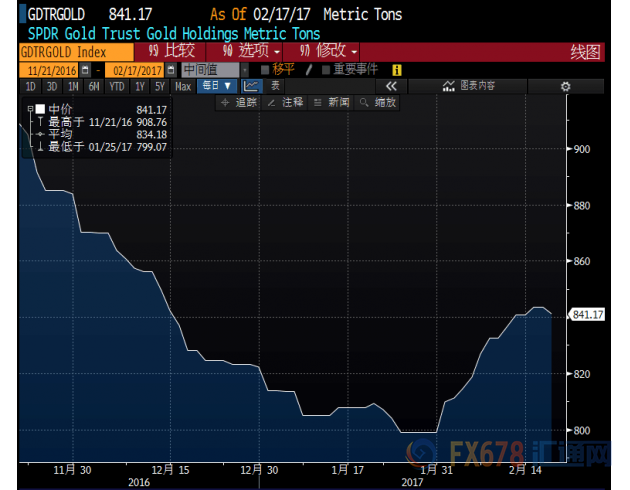Enable the 移平 moving average checkbox

pyautogui.click(x=265, y=70)
